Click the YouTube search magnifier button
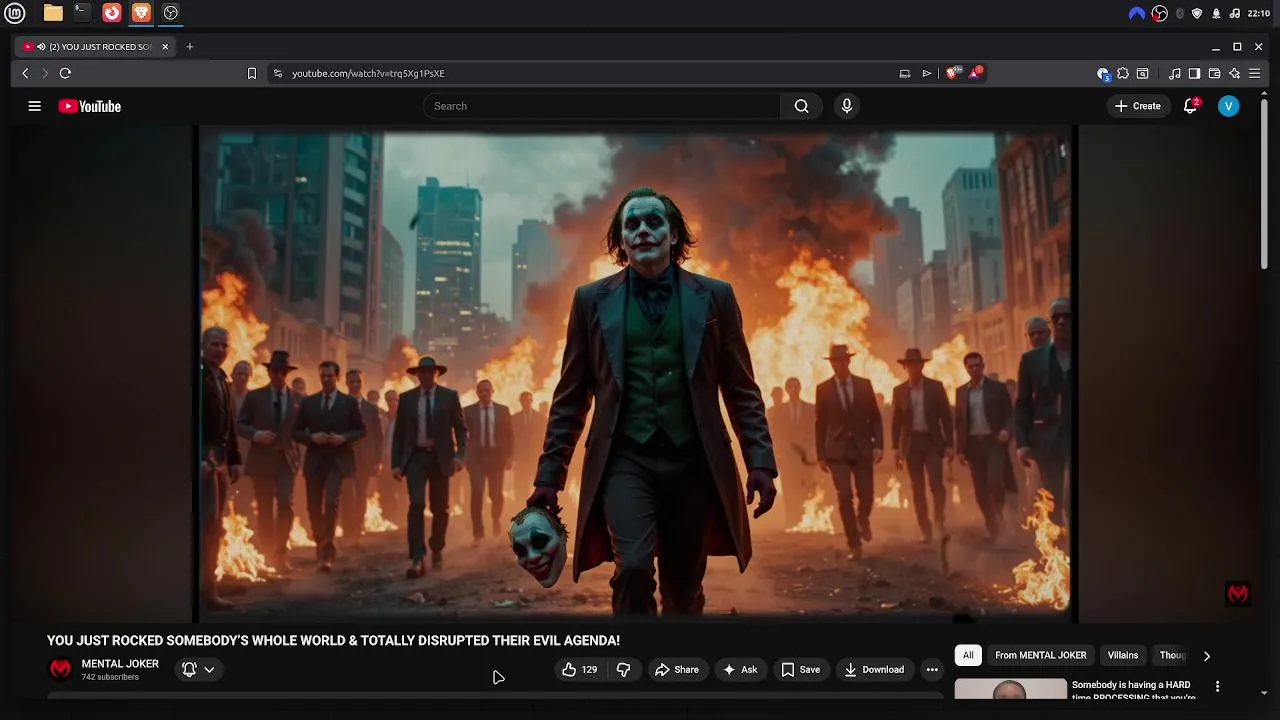 coord(801,106)
